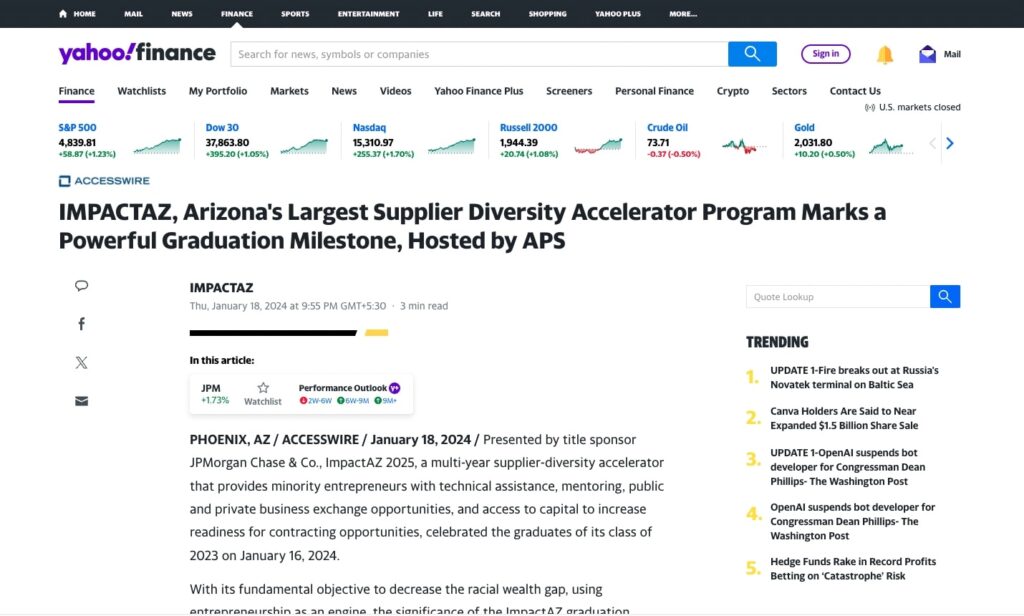Open trending story about Hedge Funds record profits
Image resolution: width=1024 pixels, height=616 pixels.
pos(853,568)
